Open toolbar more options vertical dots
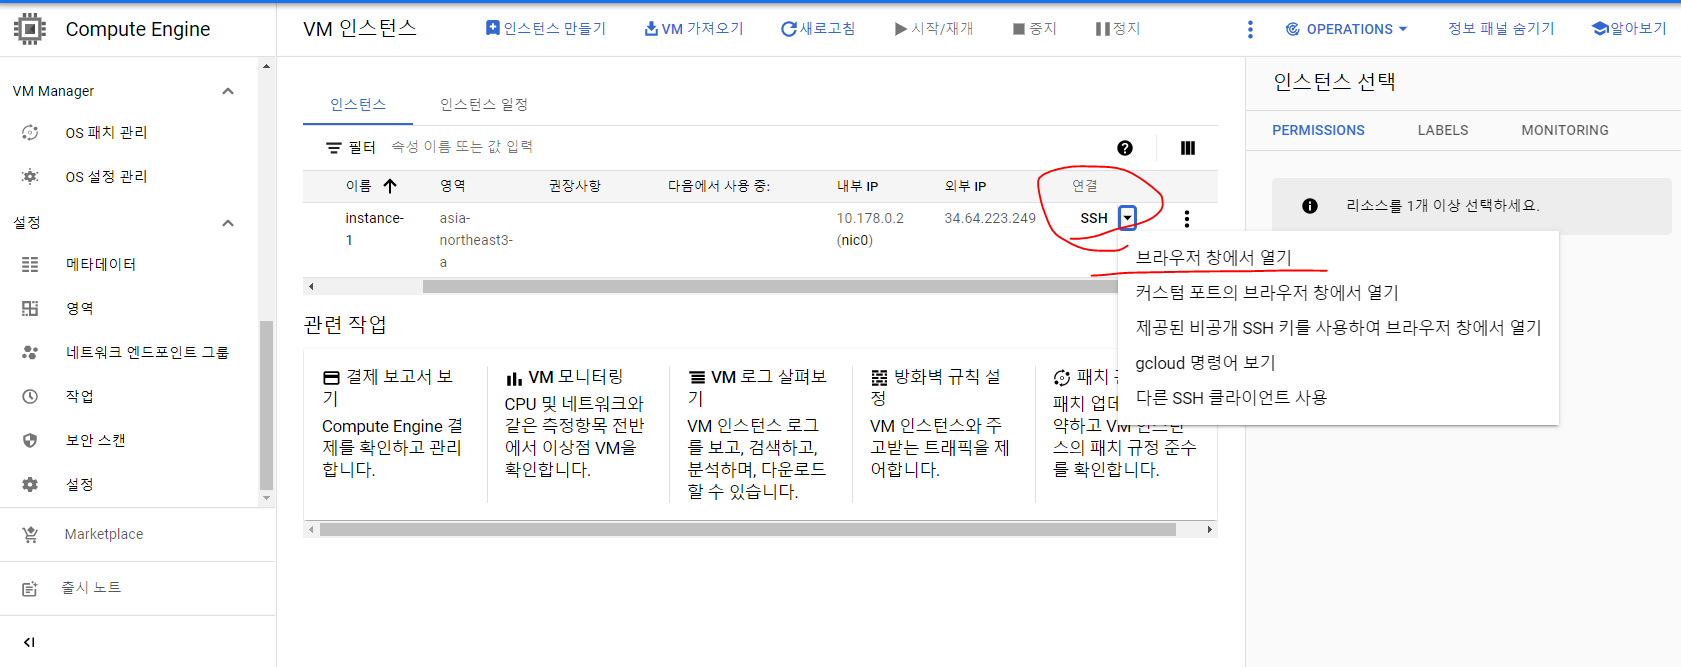The height and width of the screenshot is (667, 1681). click(x=1250, y=29)
